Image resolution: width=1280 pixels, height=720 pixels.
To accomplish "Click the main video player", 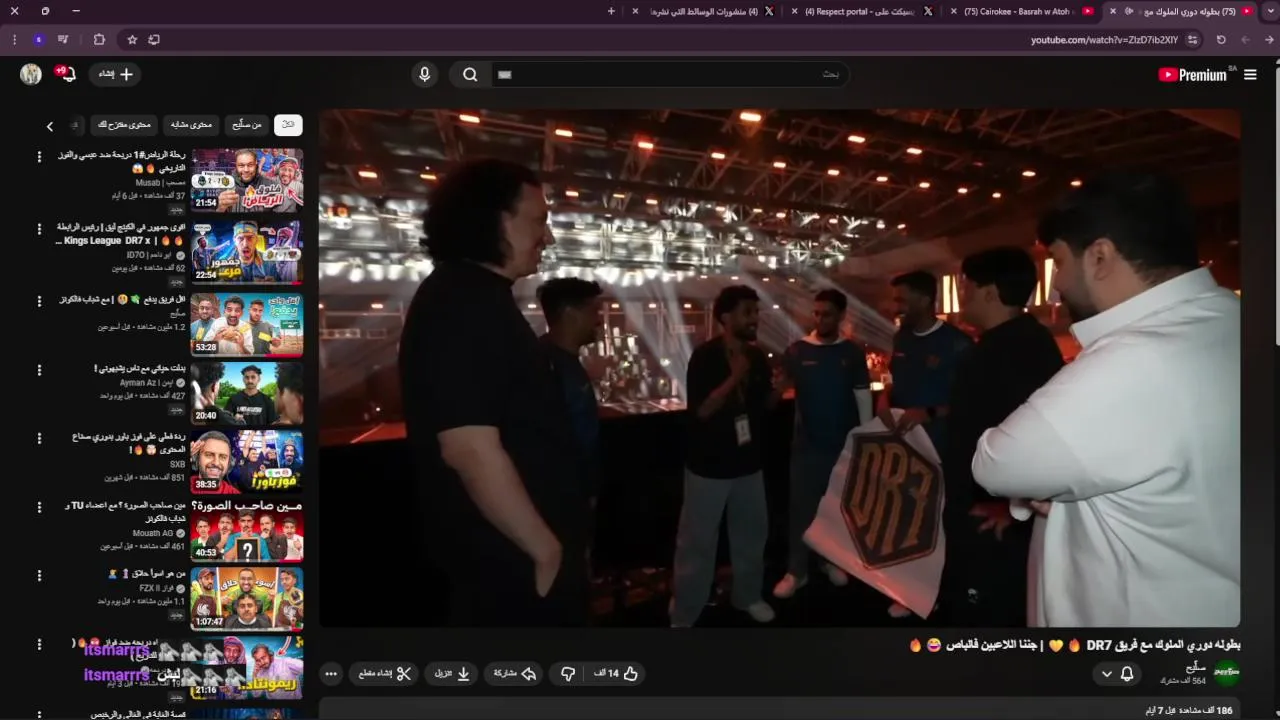I will click(779, 368).
